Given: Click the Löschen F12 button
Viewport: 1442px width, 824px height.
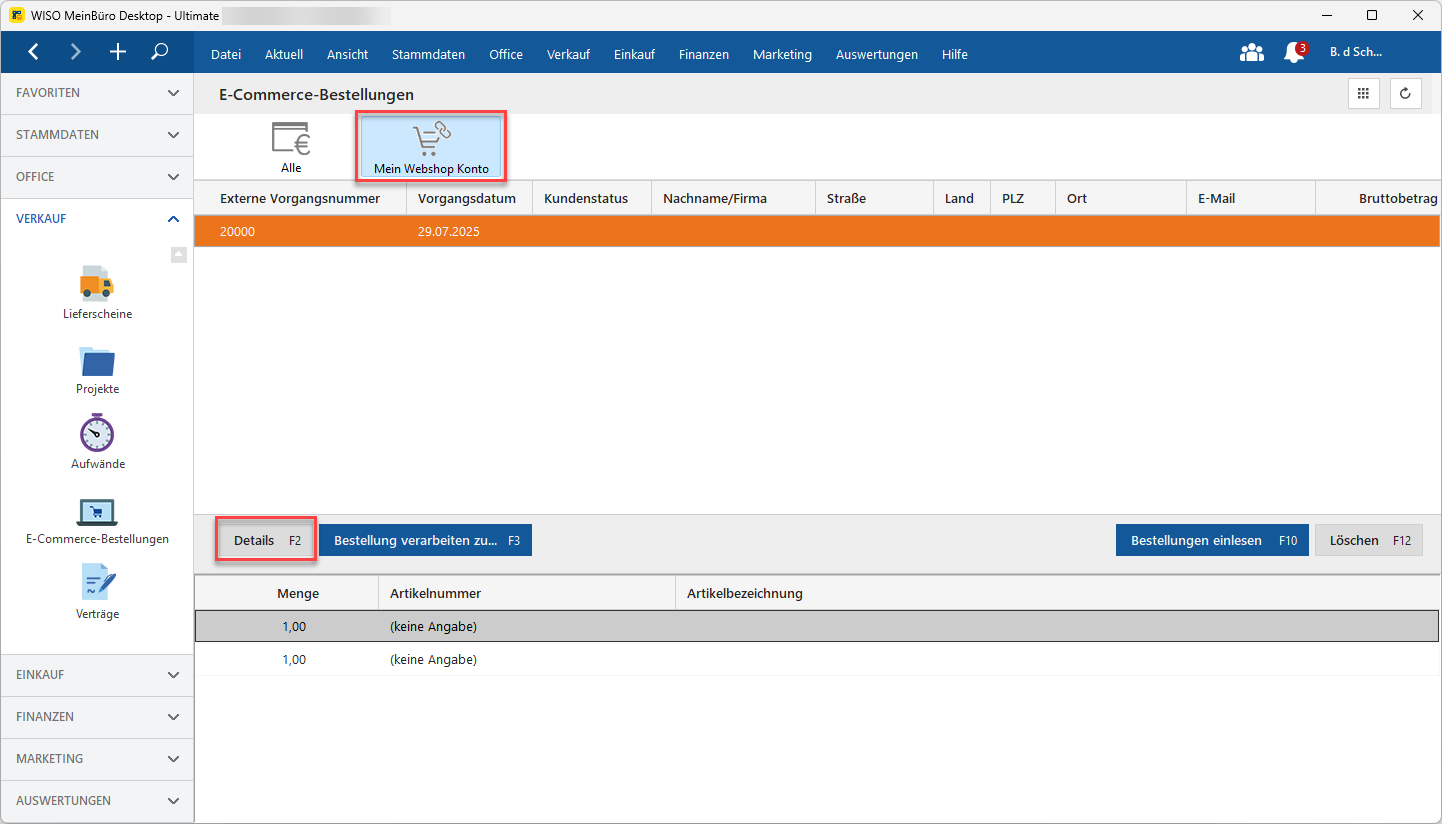Looking at the screenshot, I should 1369,540.
